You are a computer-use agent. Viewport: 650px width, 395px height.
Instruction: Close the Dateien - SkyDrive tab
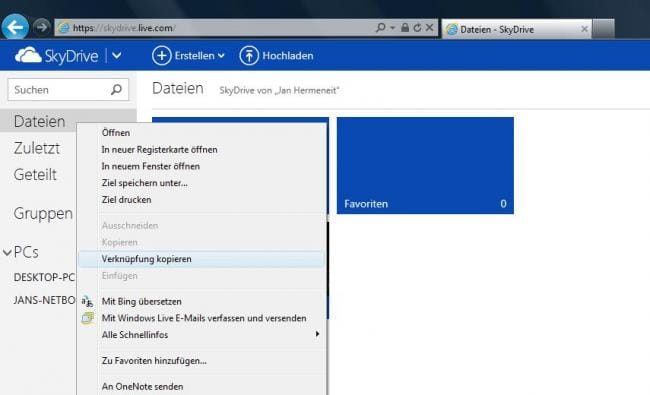click(584, 29)
